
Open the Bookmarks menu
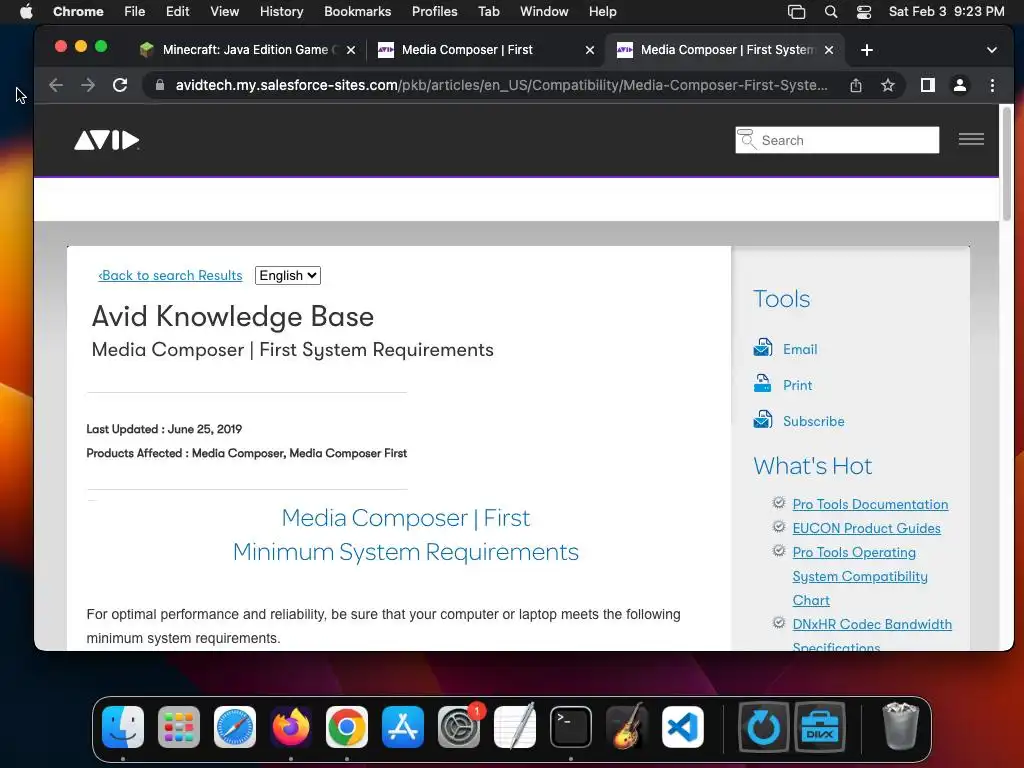click(357, 12)
